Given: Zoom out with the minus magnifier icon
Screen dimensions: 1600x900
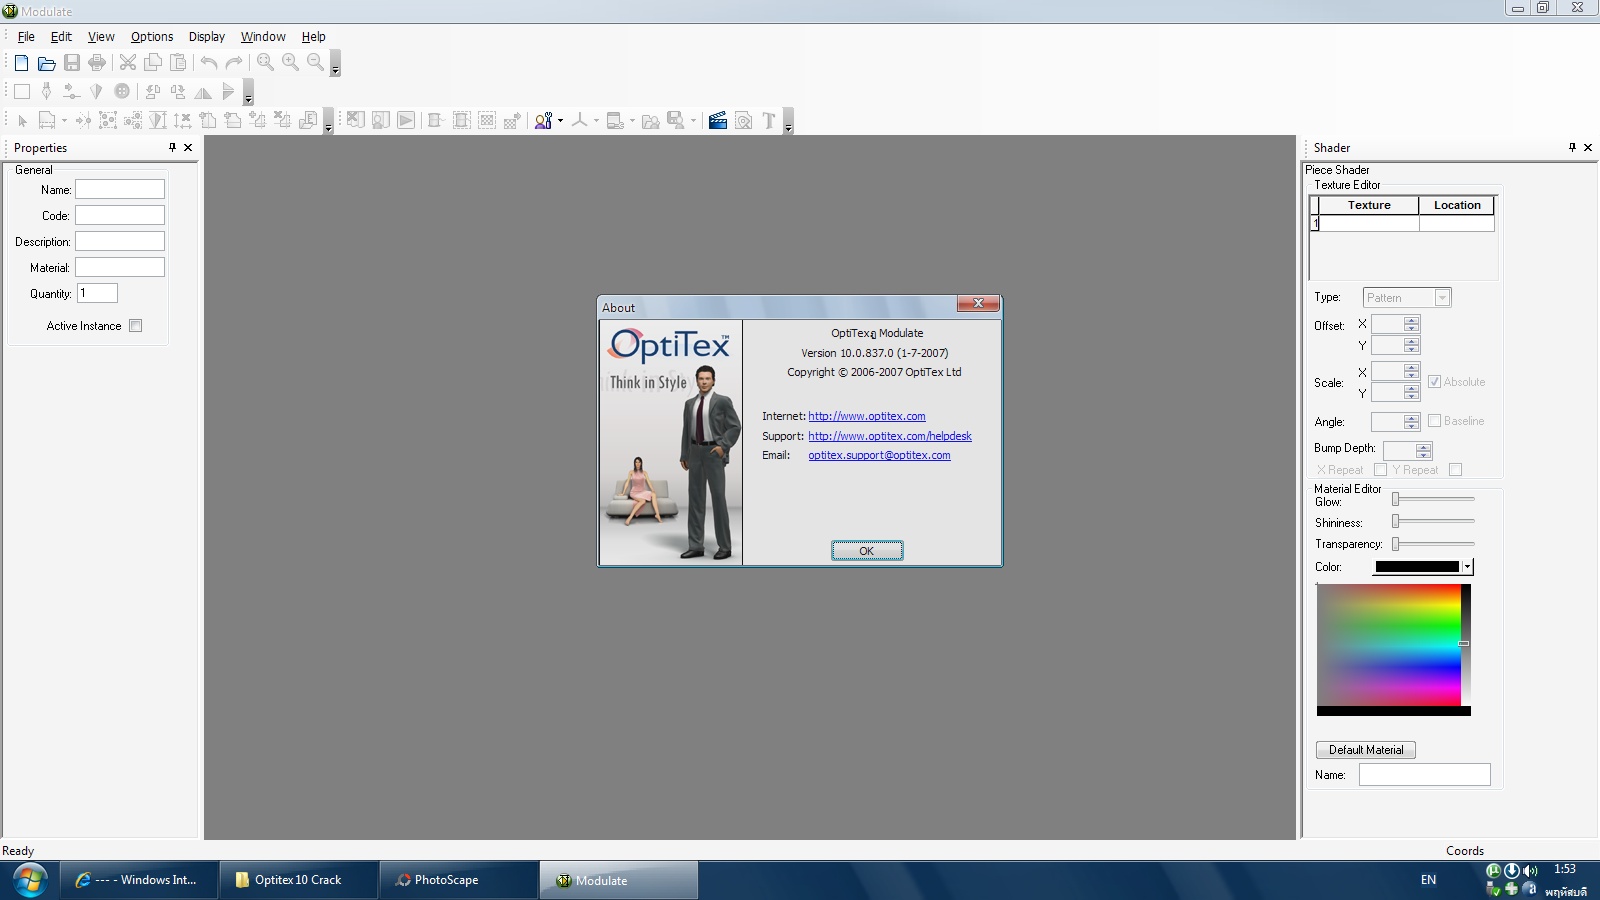Looking at the screenshot, I should (315, 62).
